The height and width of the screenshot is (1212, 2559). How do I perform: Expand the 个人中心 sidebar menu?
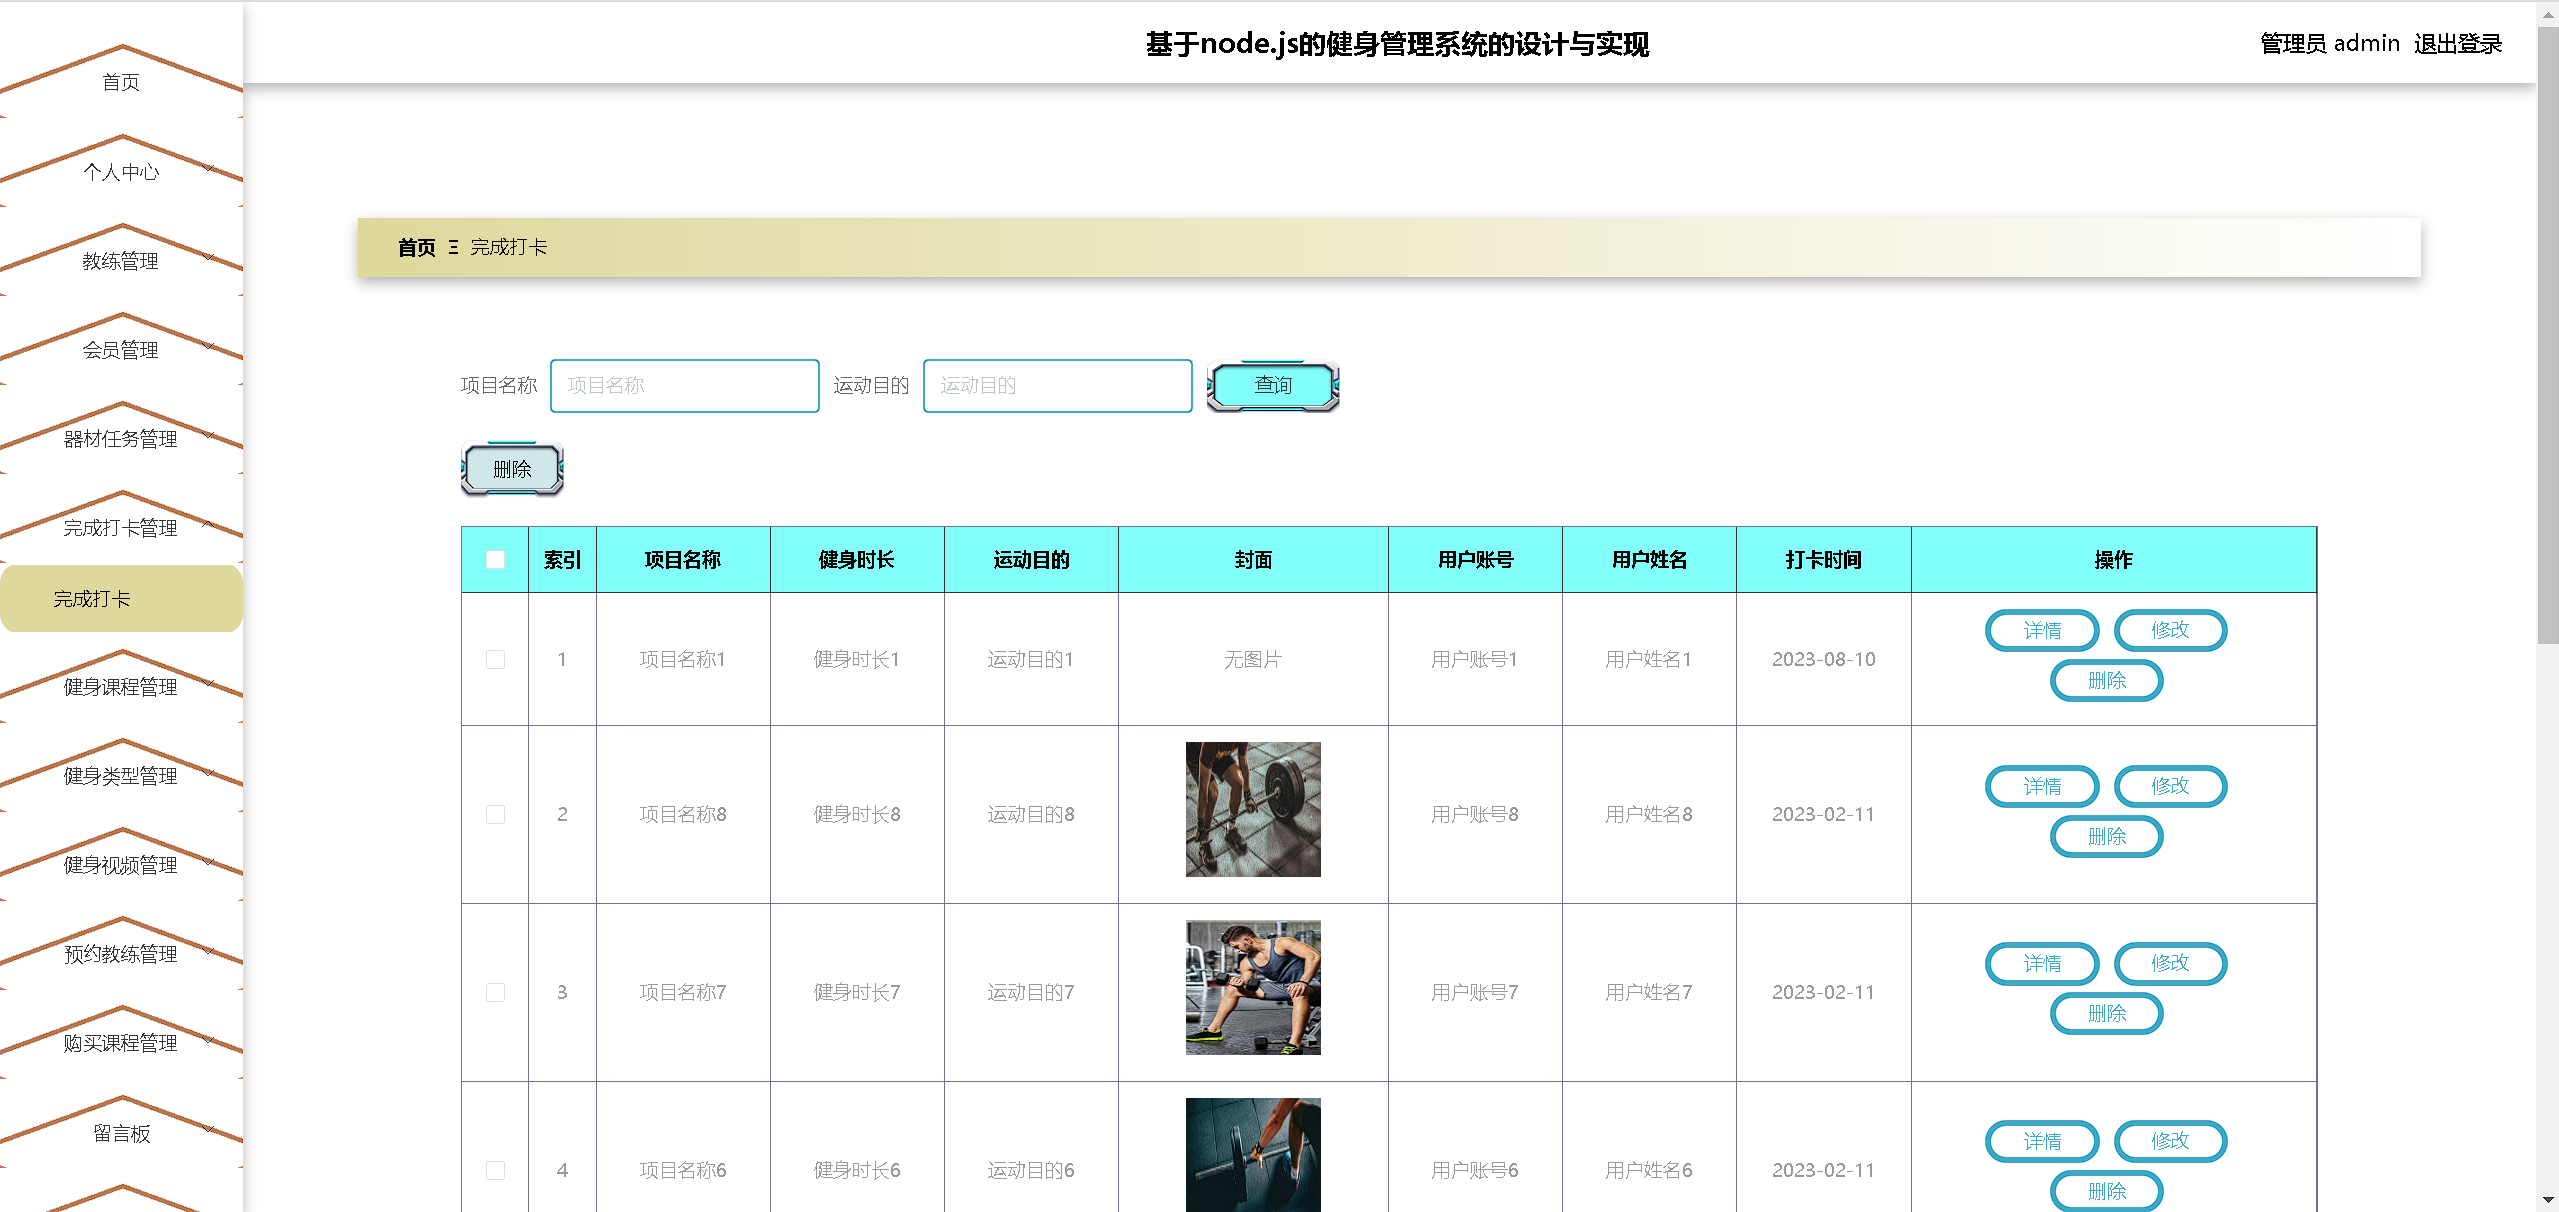click(x=121, y=172)
